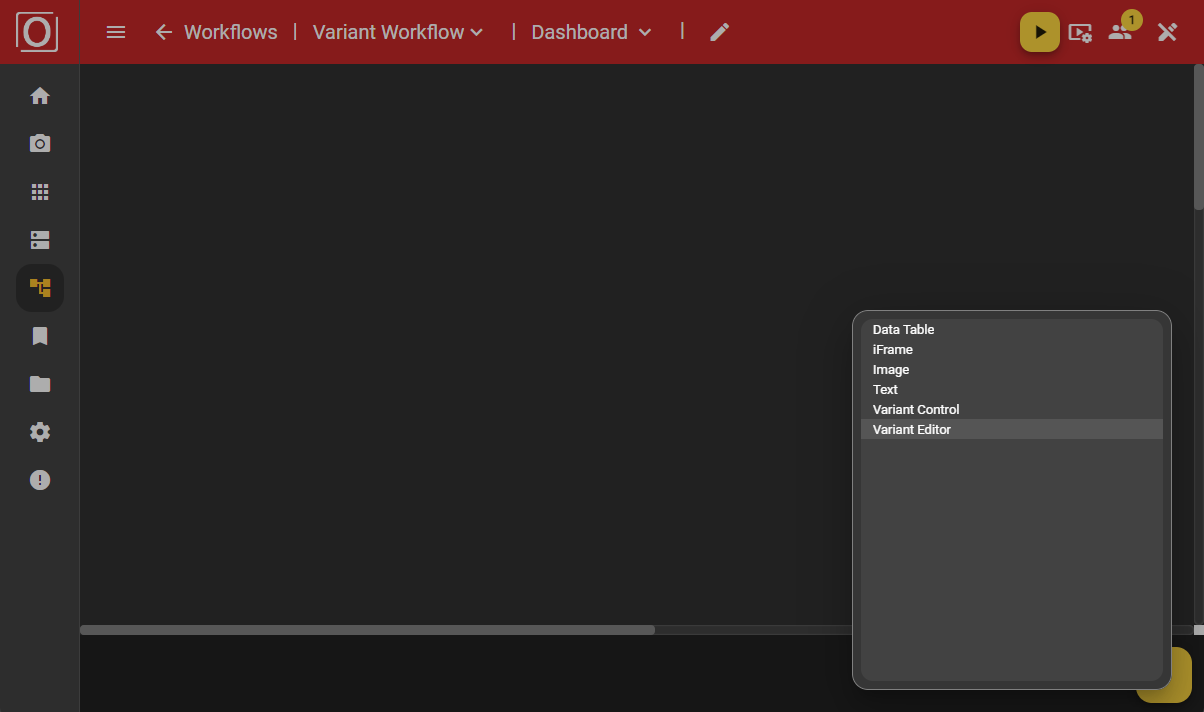Expand the Dashboard dropdown
Image resolution: width=1204 pixels, height=712 pixels.
click(x=590, y=32)
